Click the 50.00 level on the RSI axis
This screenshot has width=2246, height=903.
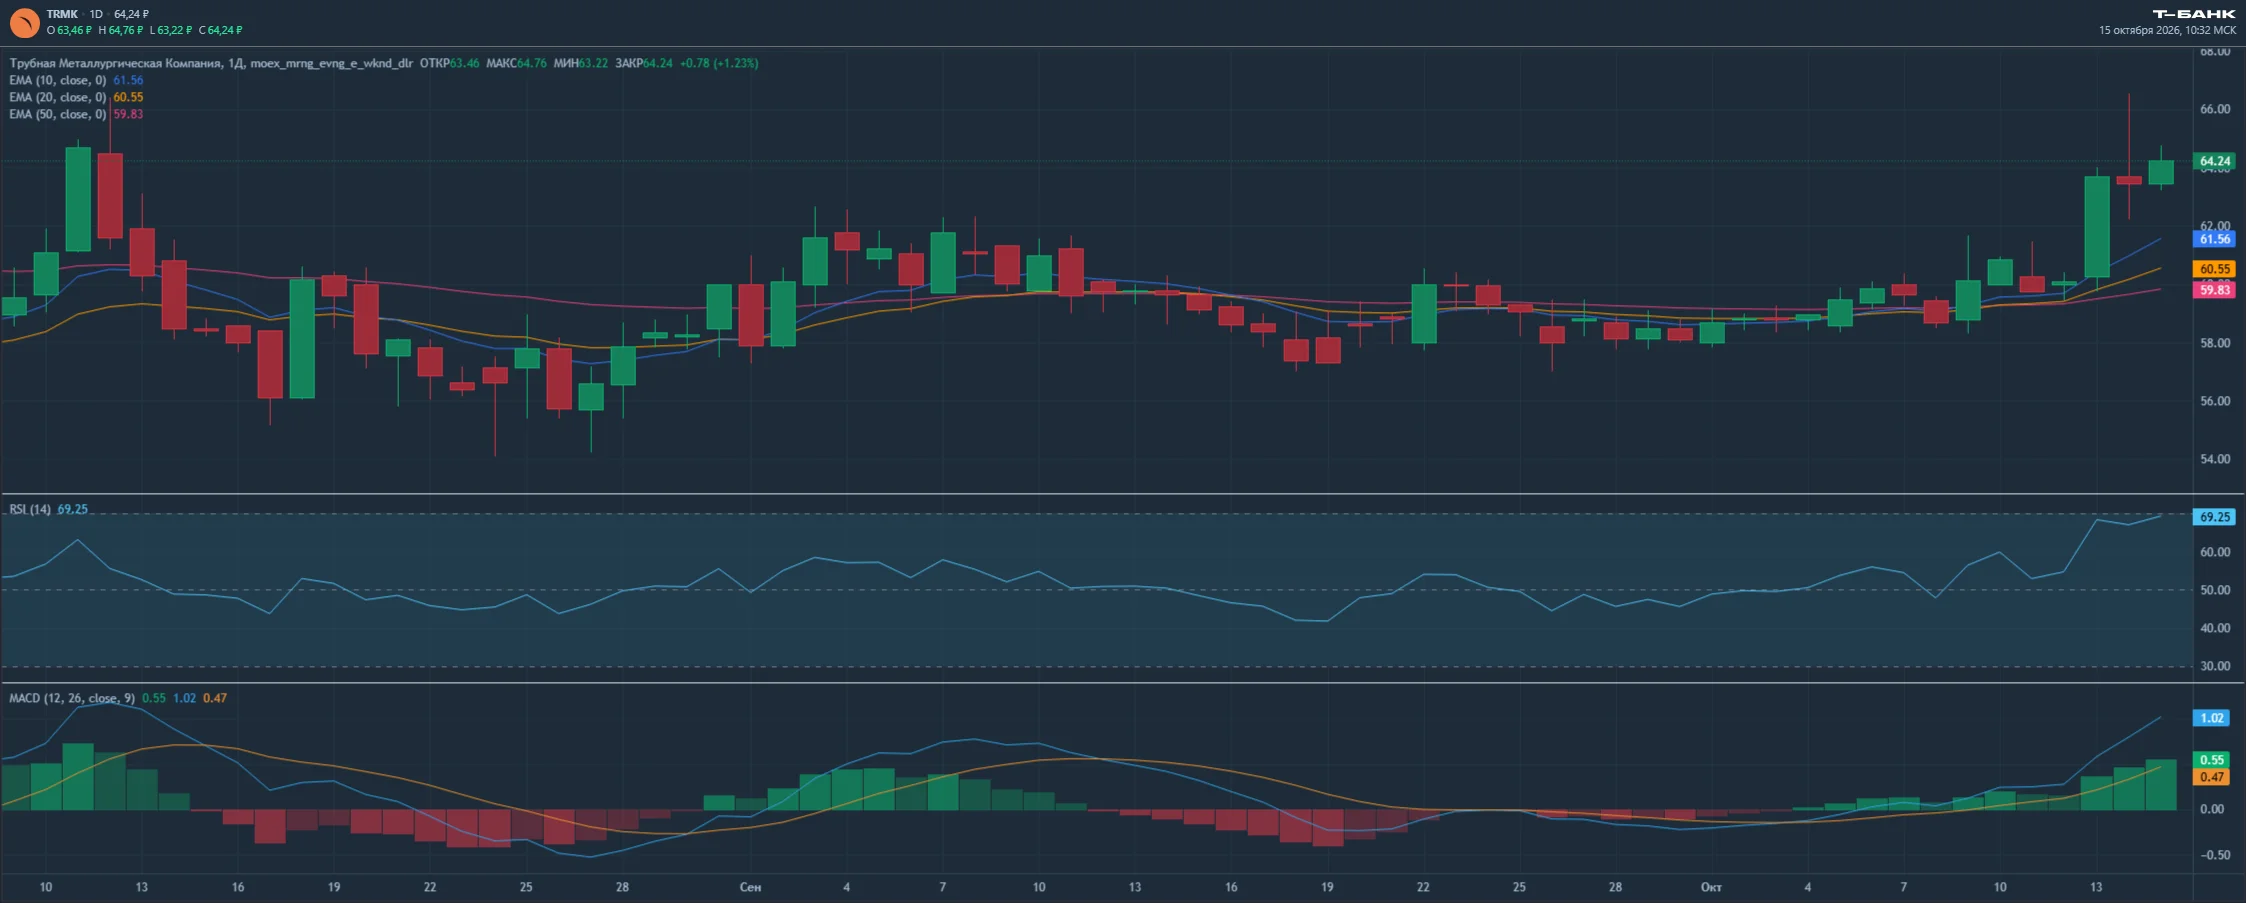point(2215,590)
